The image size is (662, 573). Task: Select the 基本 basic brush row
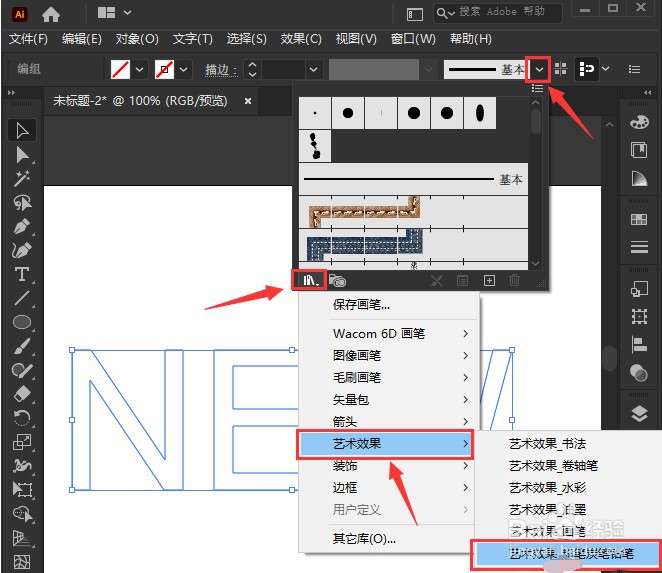pos(413,179)
